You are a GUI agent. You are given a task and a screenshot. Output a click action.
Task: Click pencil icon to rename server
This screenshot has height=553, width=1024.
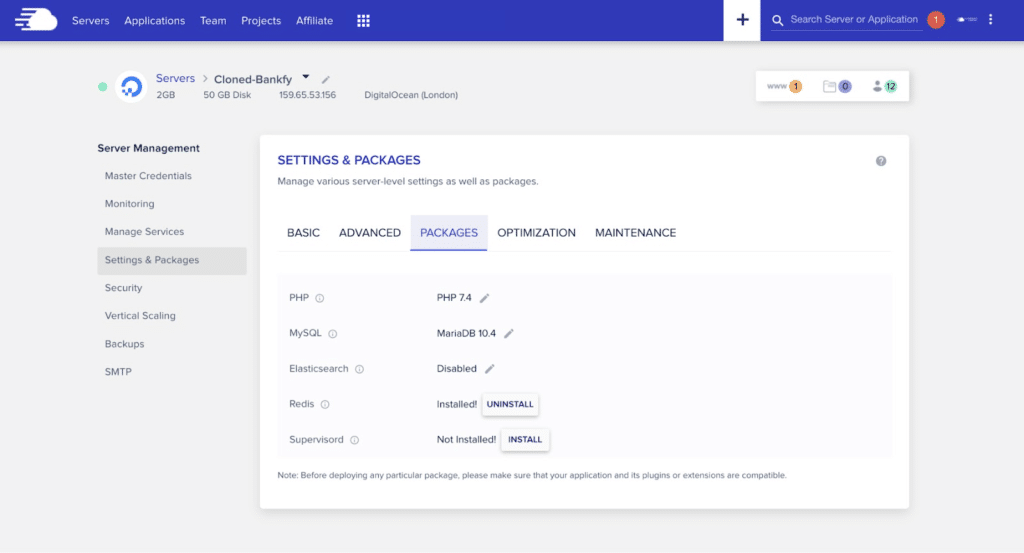point(326,79)
